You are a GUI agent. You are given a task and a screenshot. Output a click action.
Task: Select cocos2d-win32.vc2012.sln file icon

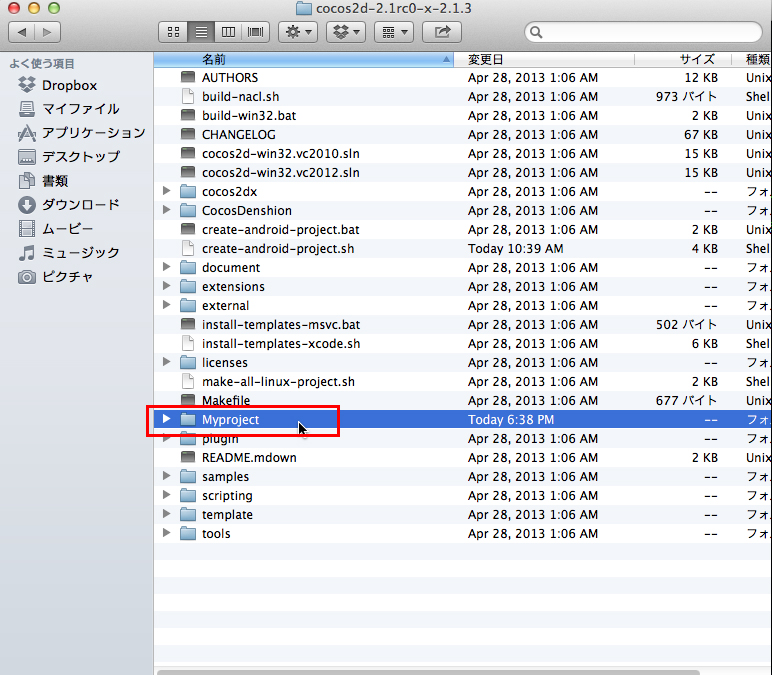pyautogui.click(x=188, y=172)
